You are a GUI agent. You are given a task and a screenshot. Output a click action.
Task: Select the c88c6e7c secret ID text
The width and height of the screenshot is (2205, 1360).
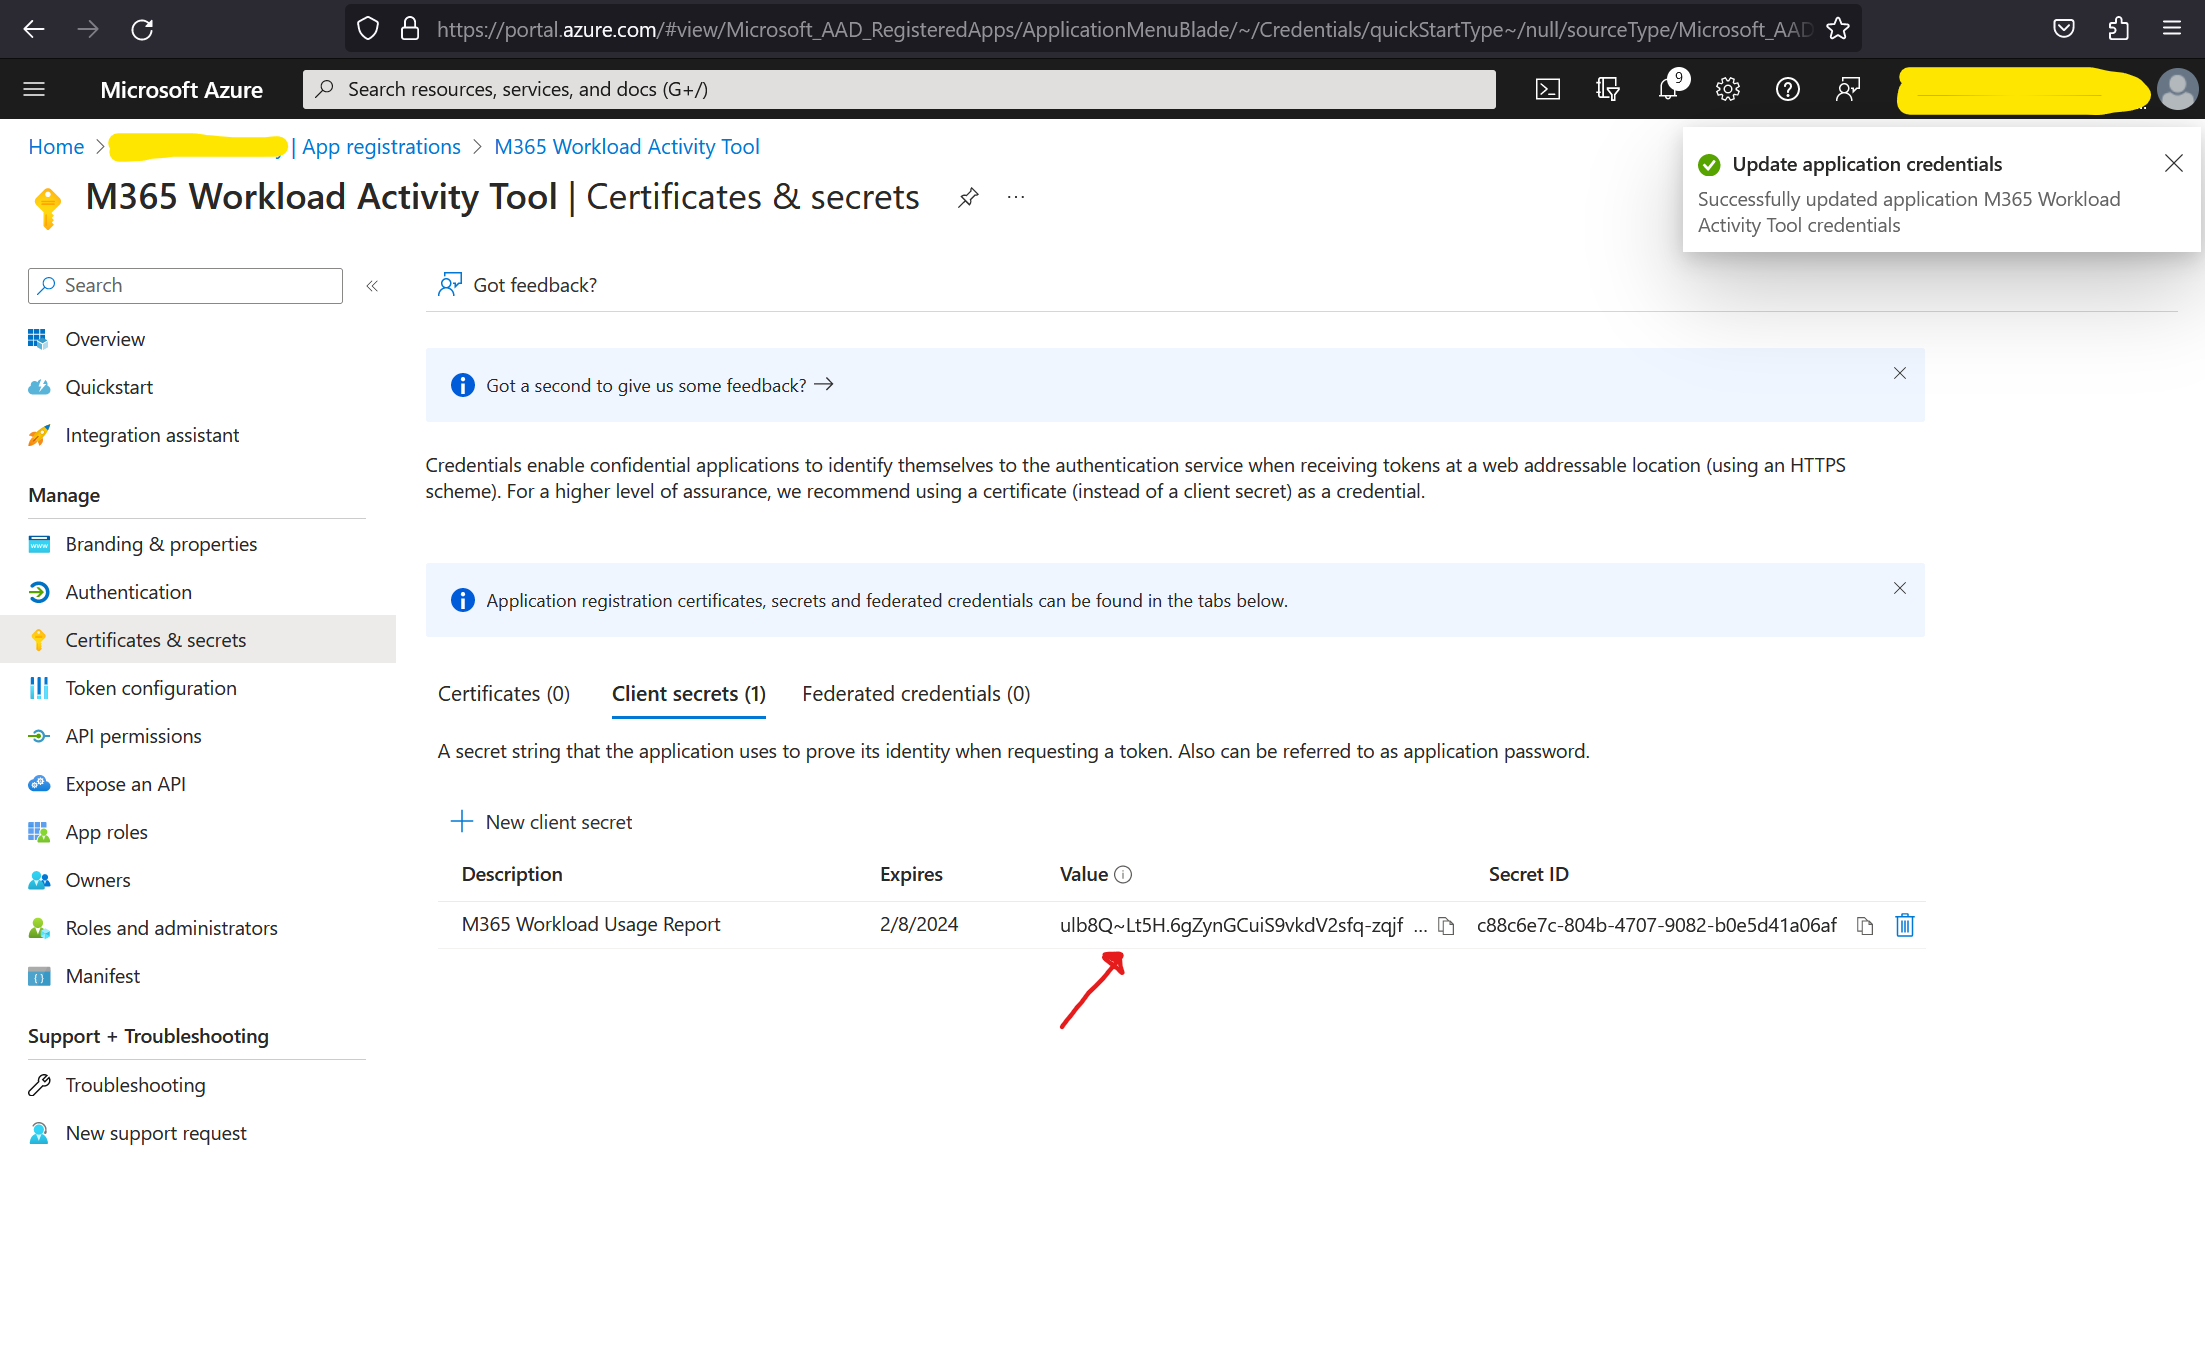coord(1656,925)
